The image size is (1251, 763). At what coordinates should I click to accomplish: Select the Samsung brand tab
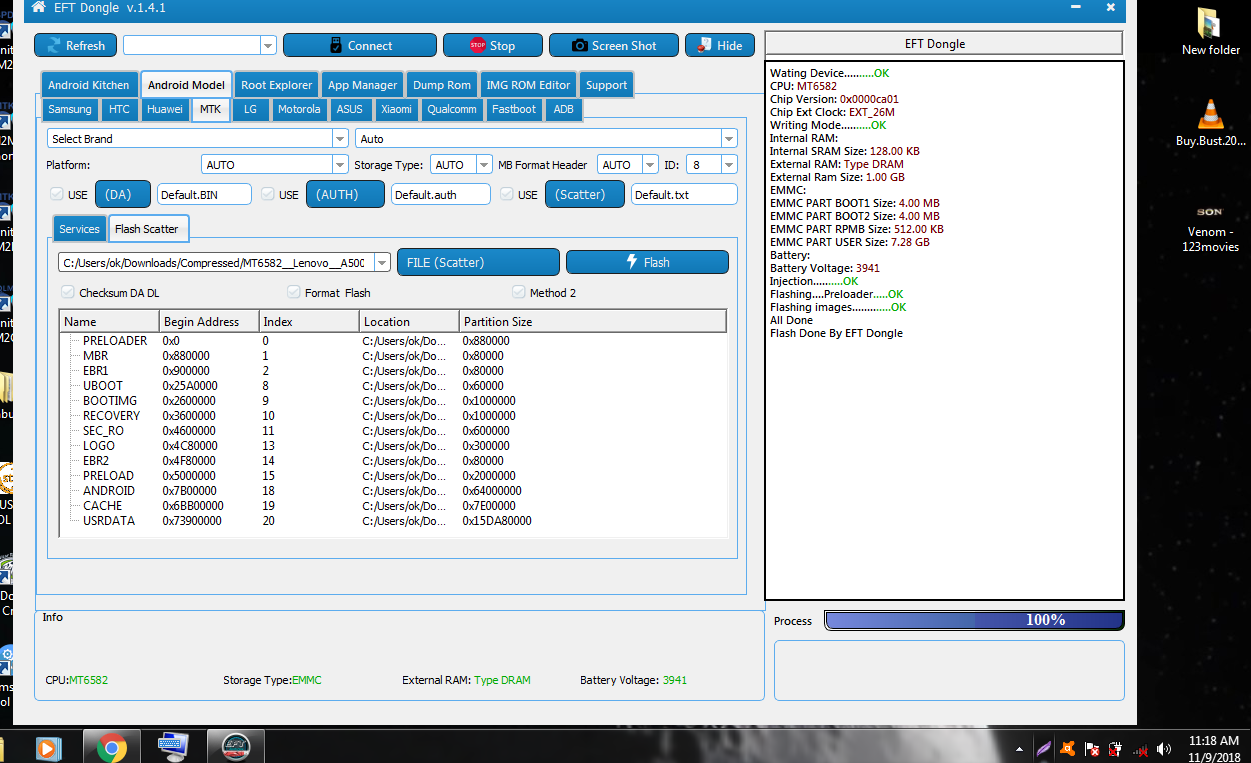(70, 109)
